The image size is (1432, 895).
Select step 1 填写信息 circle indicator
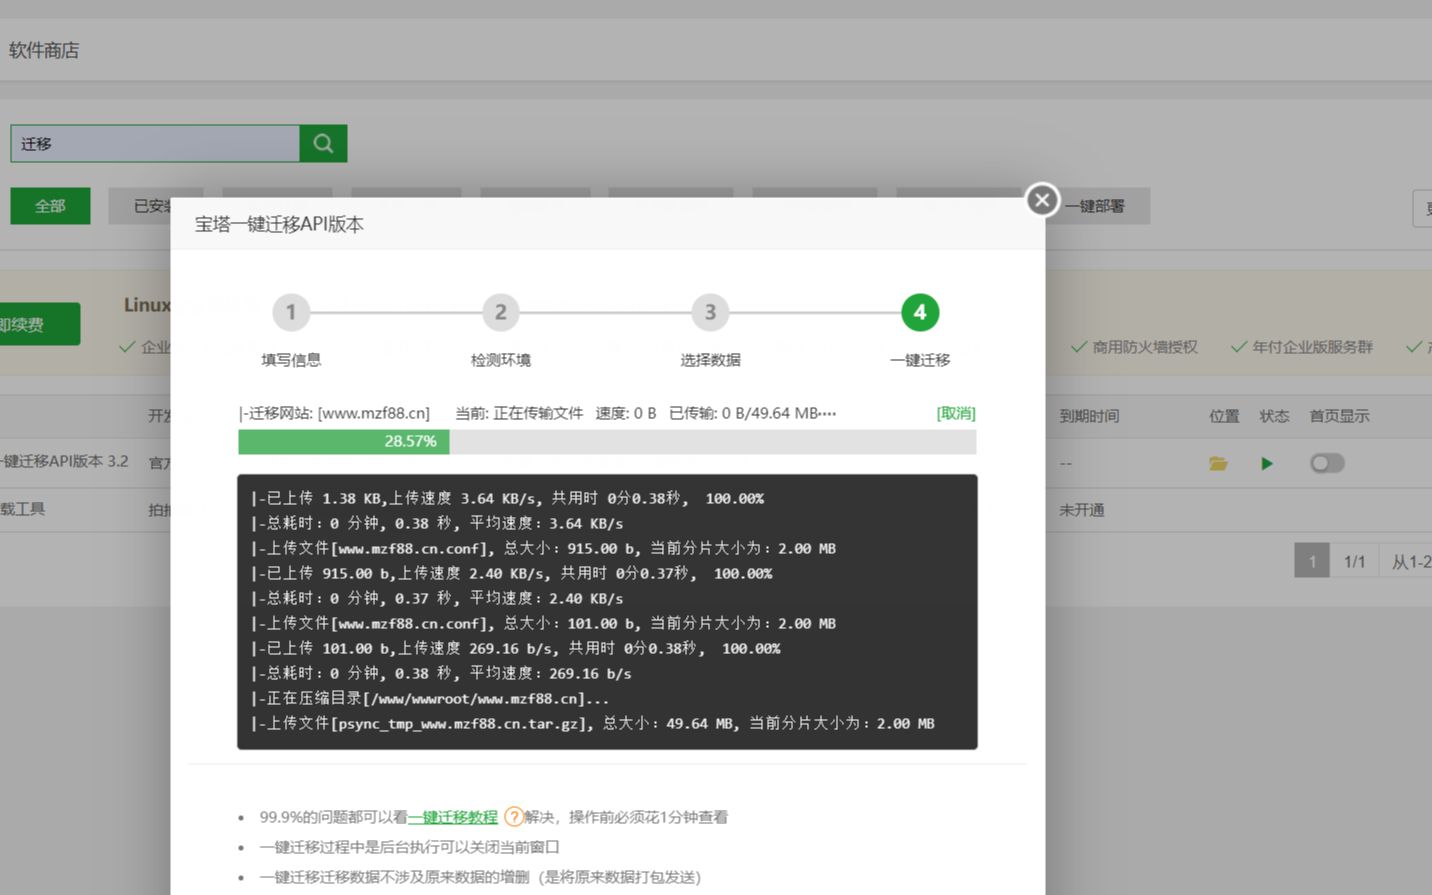(x=291, y=312)
